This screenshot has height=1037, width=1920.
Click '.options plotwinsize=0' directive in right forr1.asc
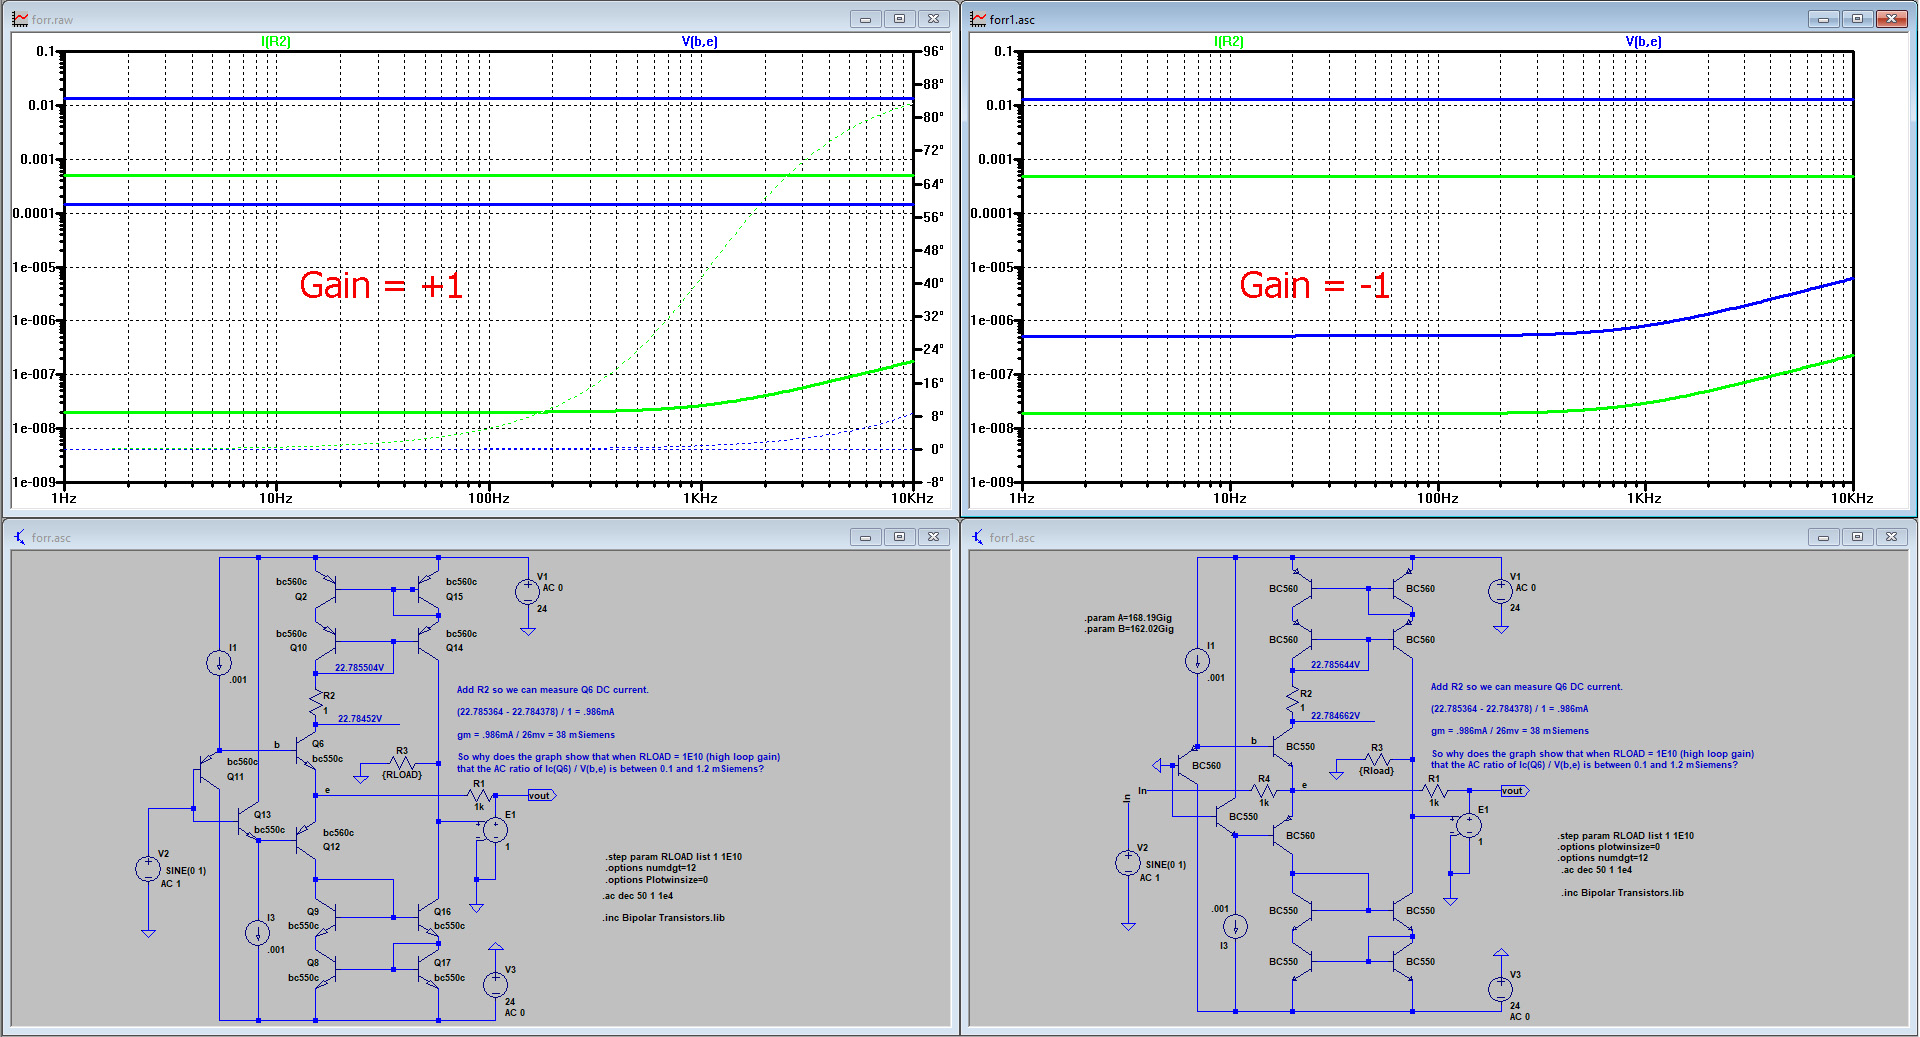click(1608, 847)
